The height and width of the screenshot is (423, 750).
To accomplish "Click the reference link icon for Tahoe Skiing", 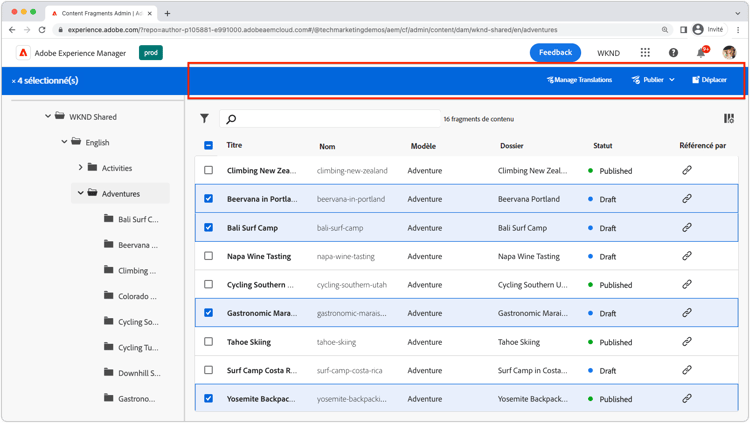I will 687,342.
